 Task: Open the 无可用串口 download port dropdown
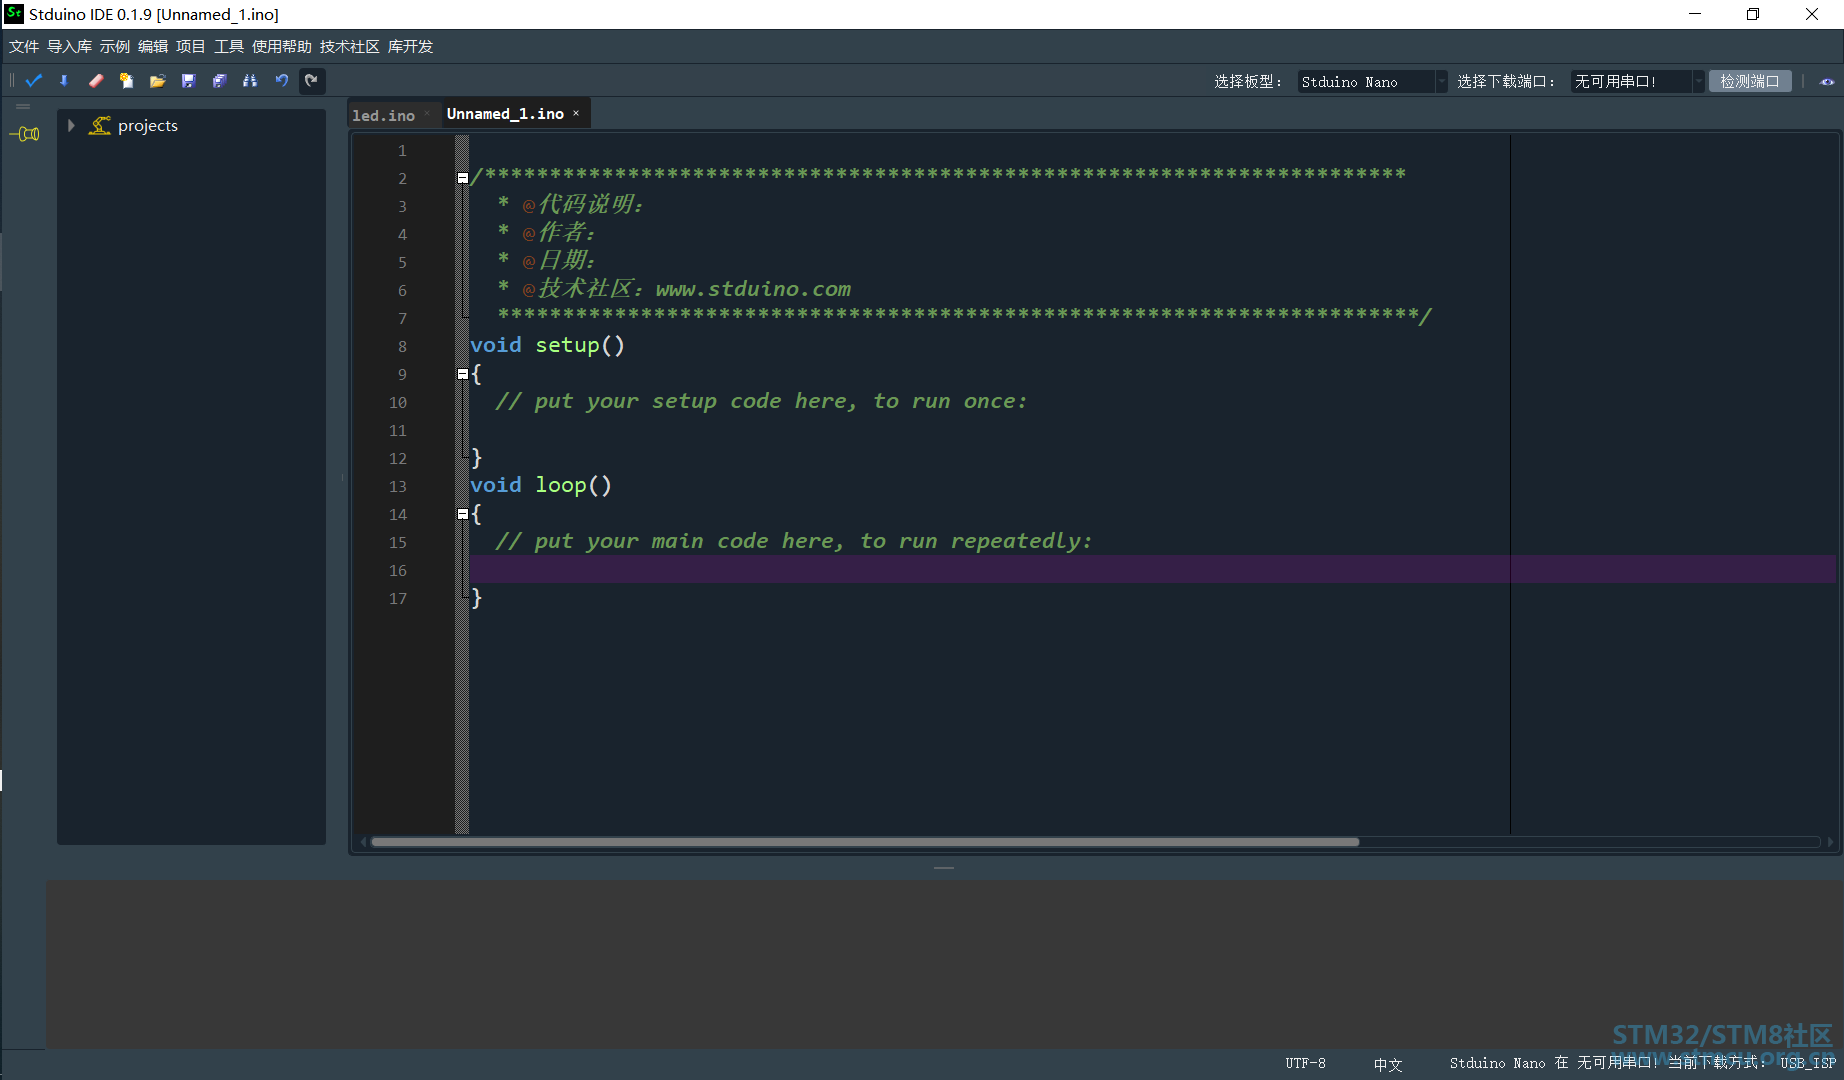pyautogui.click(x=1637, y=82)
